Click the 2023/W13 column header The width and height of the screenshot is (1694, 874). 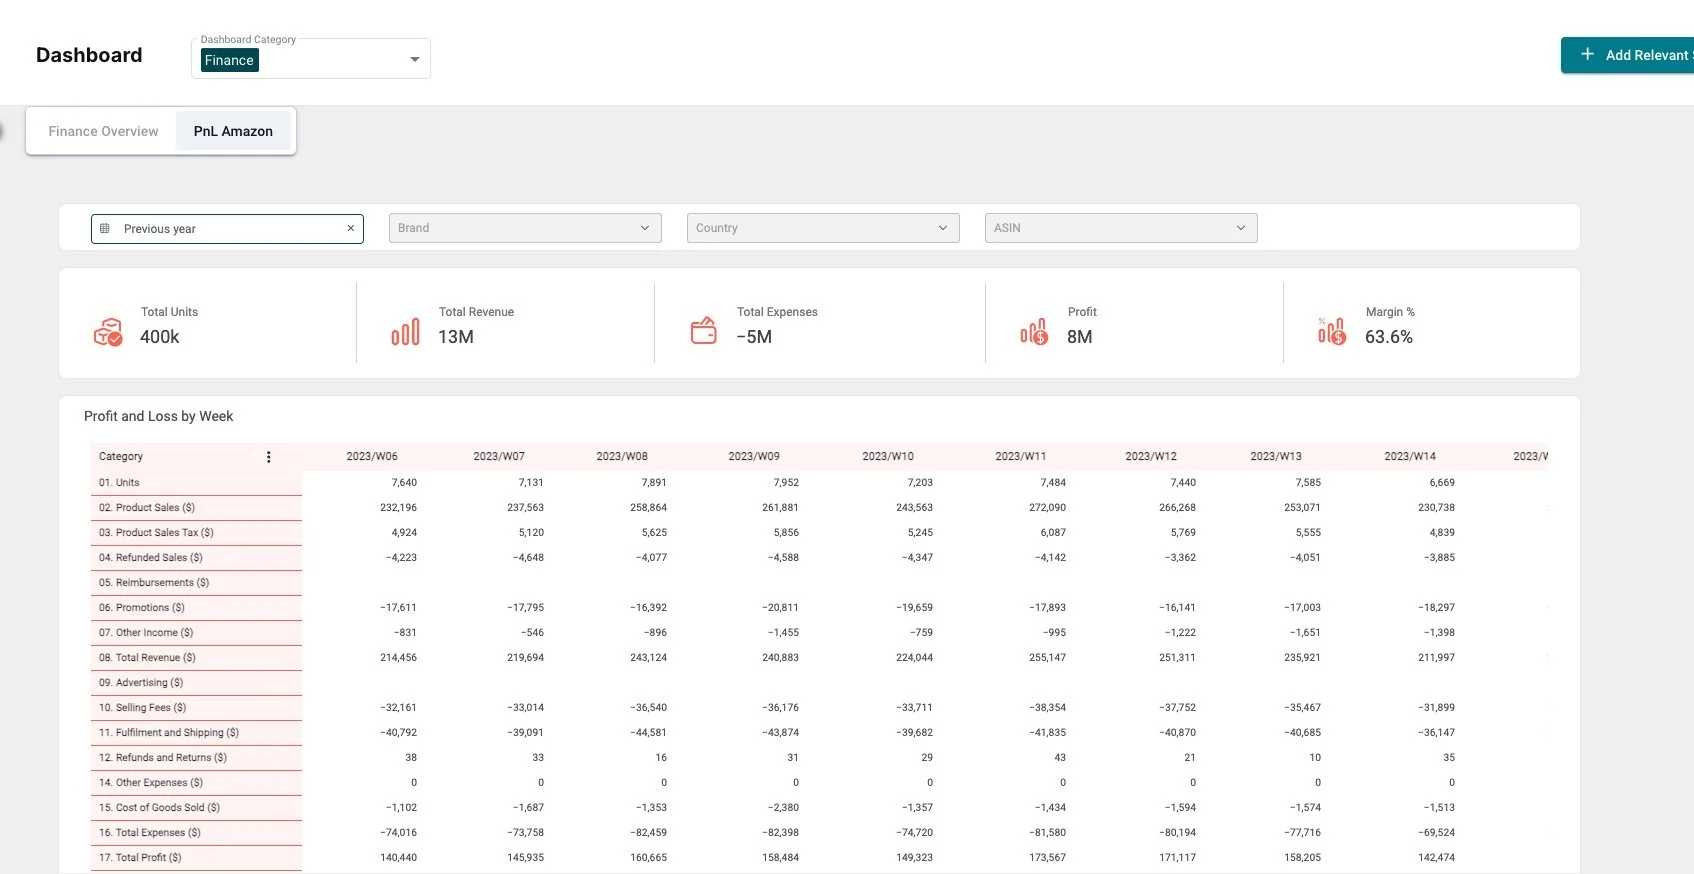point(1276,456)
